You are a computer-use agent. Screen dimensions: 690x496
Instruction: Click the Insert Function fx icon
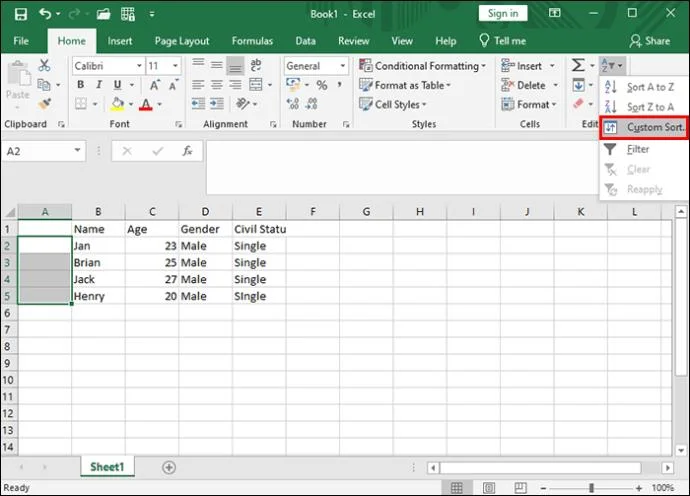(187, 151)
